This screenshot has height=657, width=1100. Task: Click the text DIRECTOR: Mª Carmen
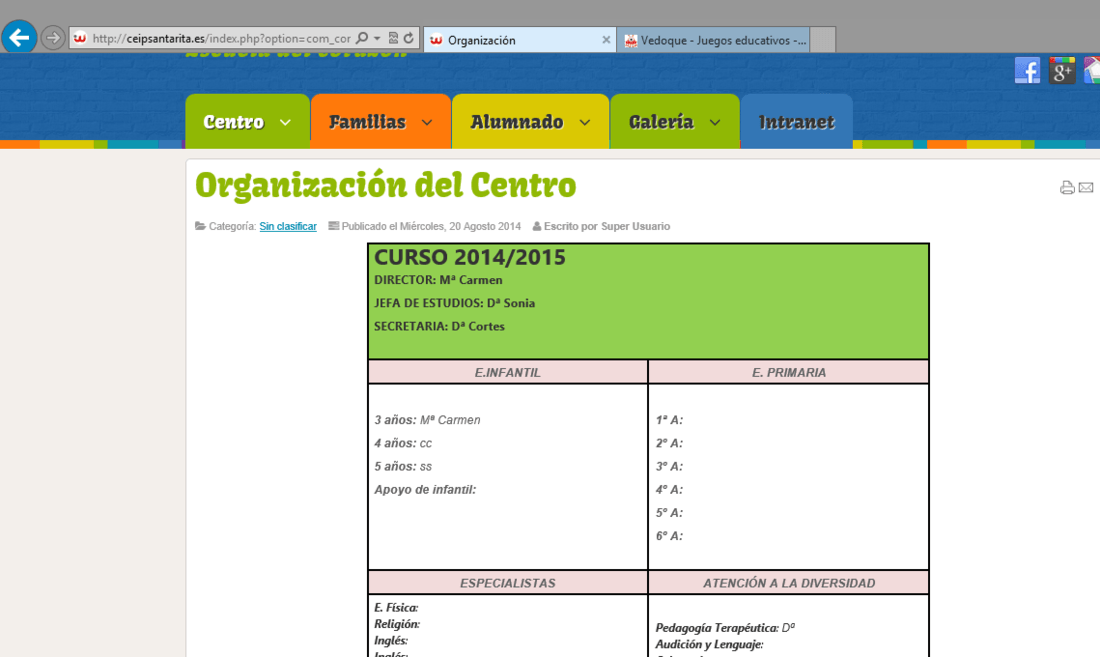[x=438, y=280]
